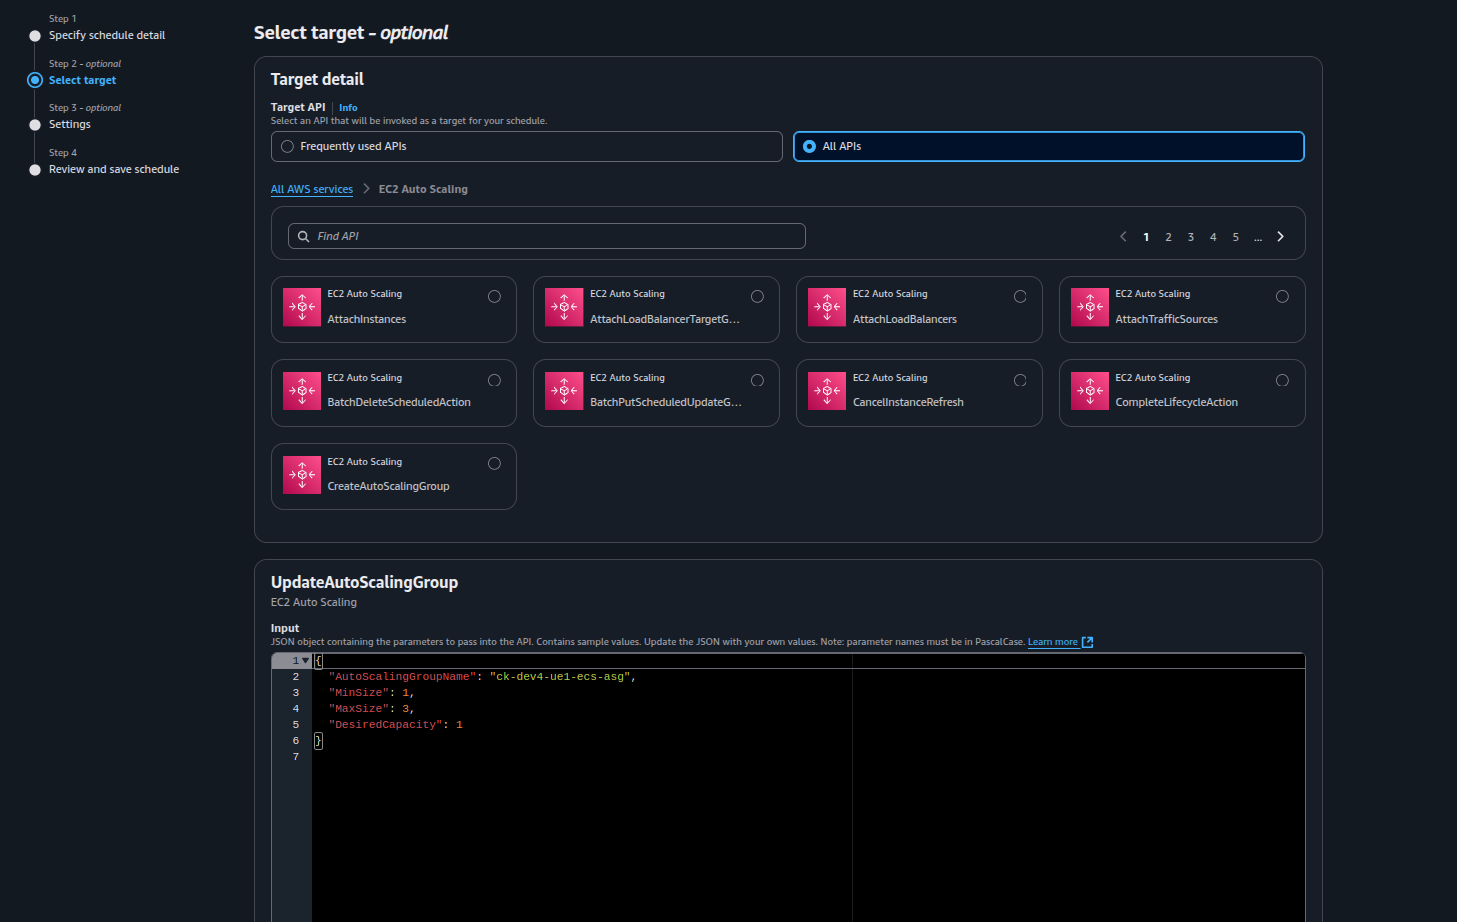Image resolution: width=1457 pixels, height=922 pixels.
Task: Click the "MinSize": 1 line in editor
Action: [371, 693]
